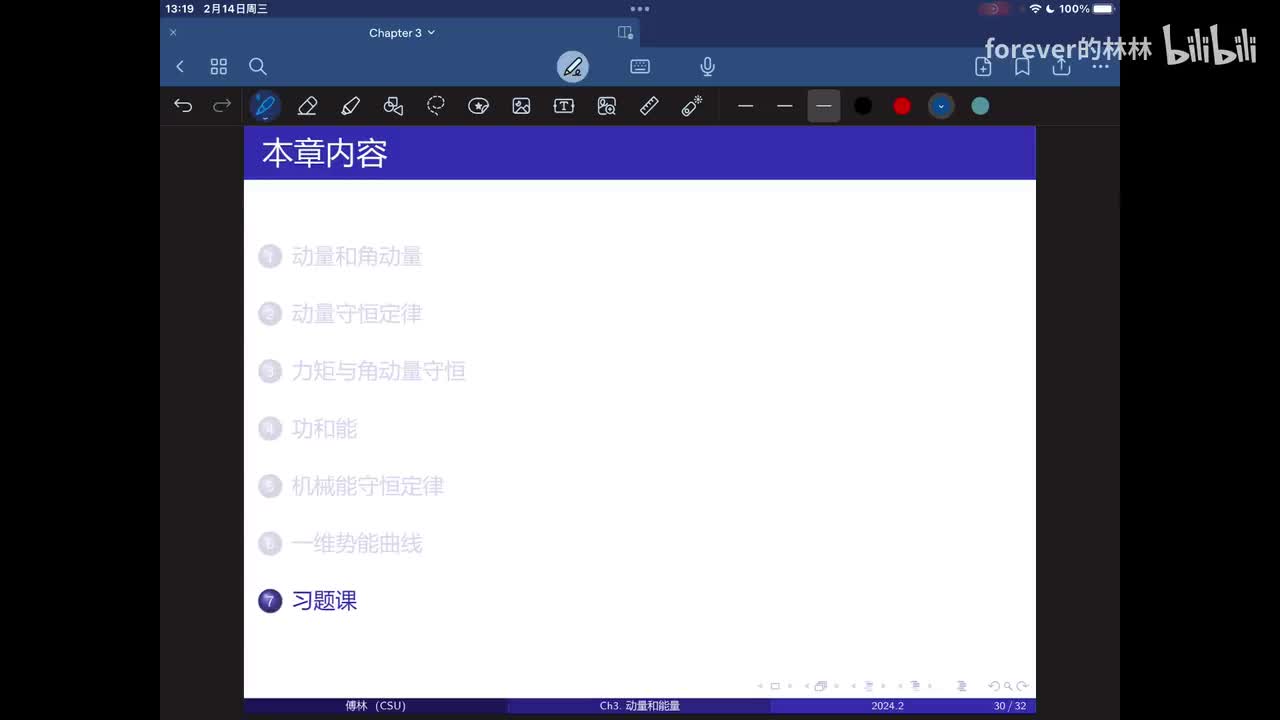This screenshot has height=720, width=1280.
Task: Open the iPadOS multitasking three-dots menu
Action: point(640,8)
